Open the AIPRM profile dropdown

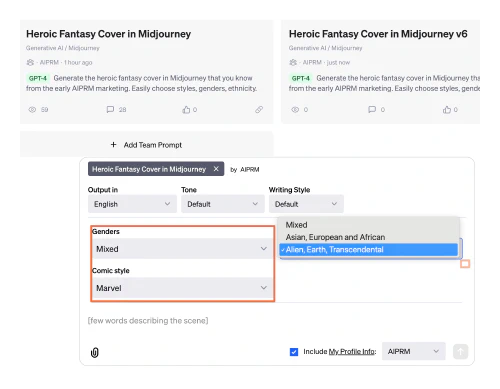[x=413, y=351]
